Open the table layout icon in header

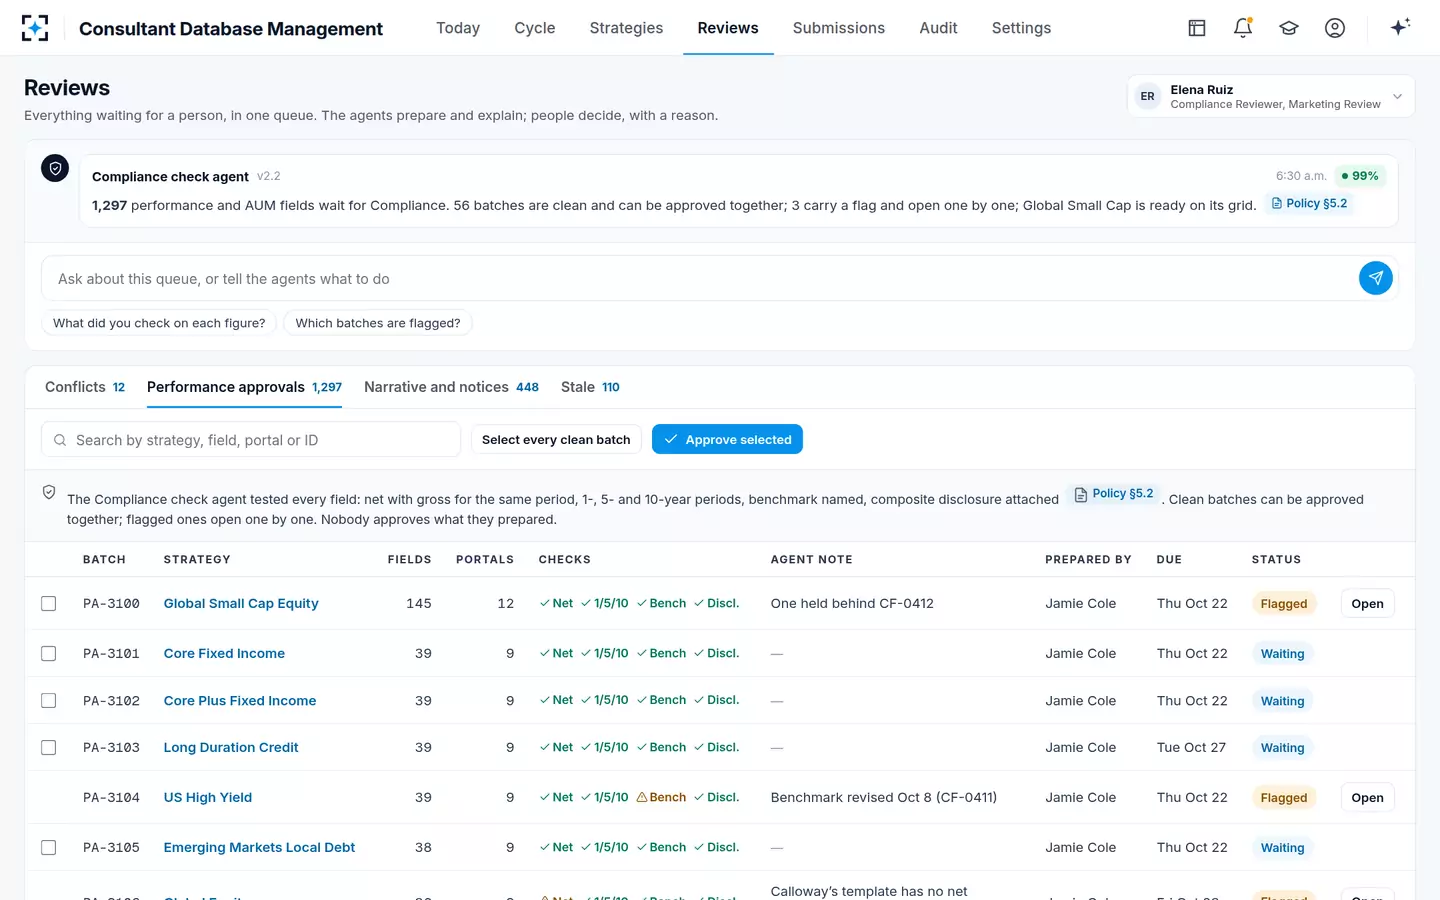[x=1197, y=28]
